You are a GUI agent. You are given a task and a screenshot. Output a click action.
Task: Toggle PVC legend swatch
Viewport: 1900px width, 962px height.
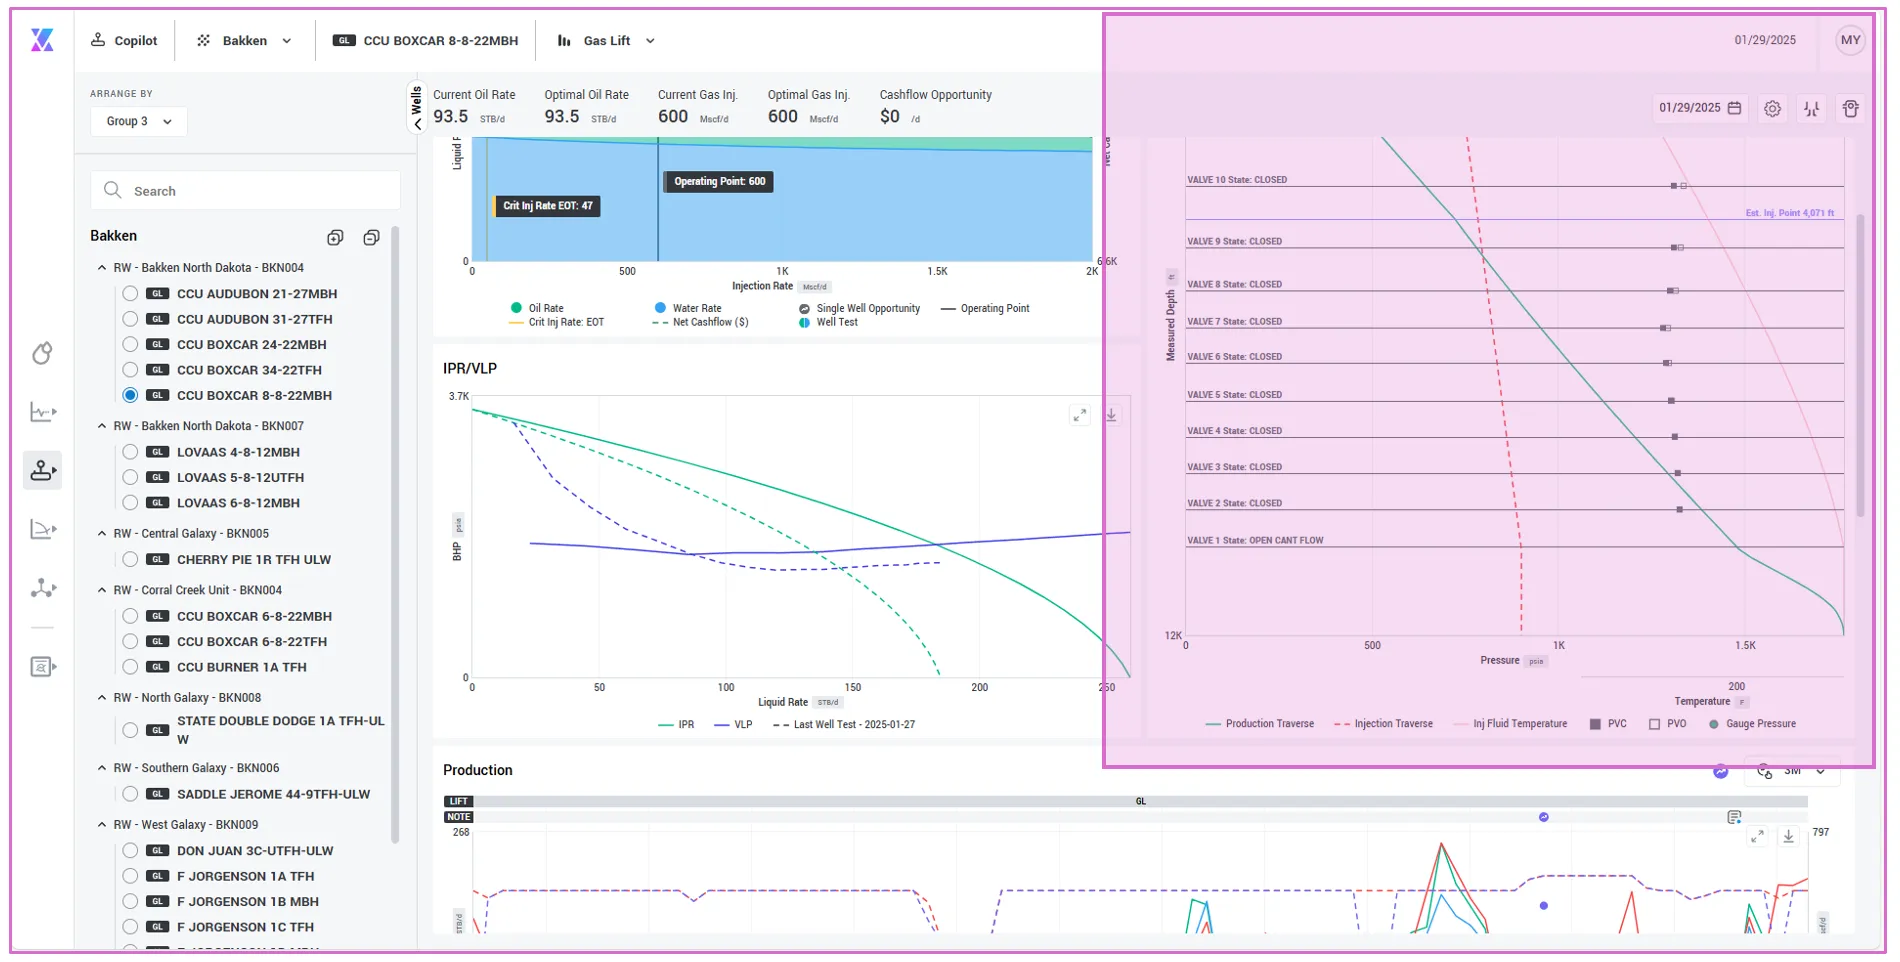(1595, 724)
